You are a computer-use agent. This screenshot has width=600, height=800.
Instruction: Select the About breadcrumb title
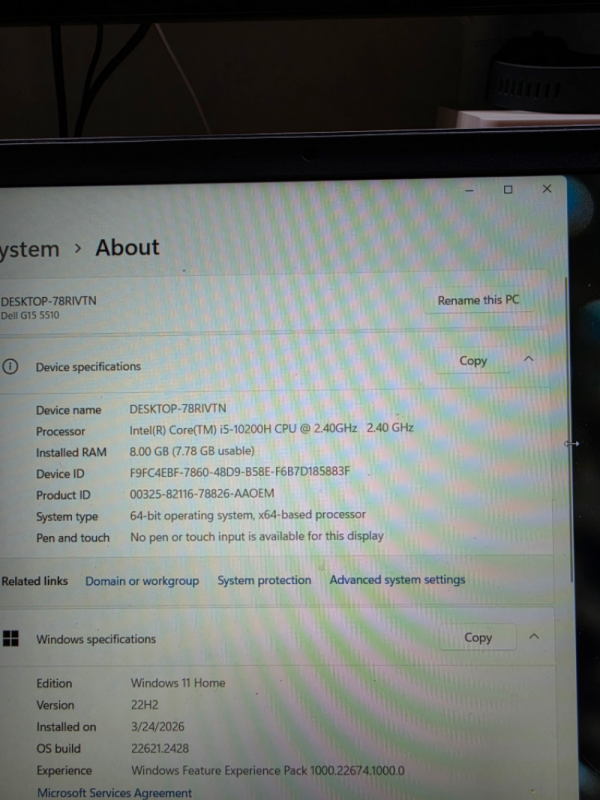coord(127,248)
